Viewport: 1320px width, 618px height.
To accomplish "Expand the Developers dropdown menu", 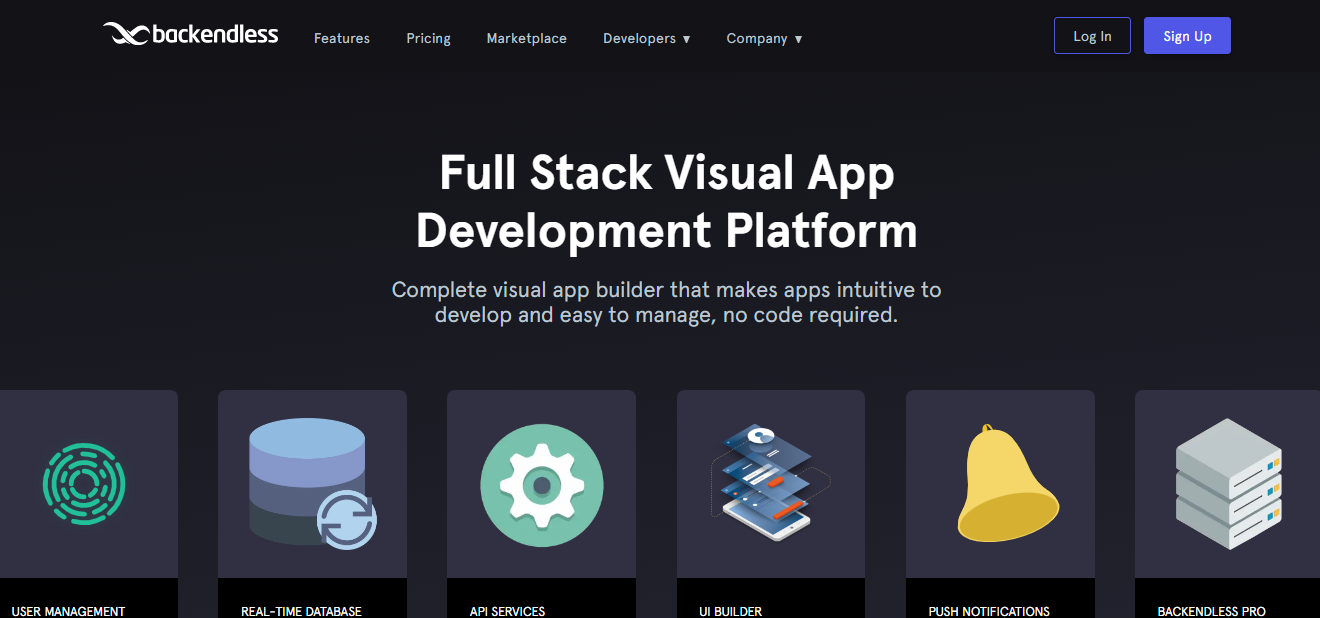I will (x=647, y=38).
